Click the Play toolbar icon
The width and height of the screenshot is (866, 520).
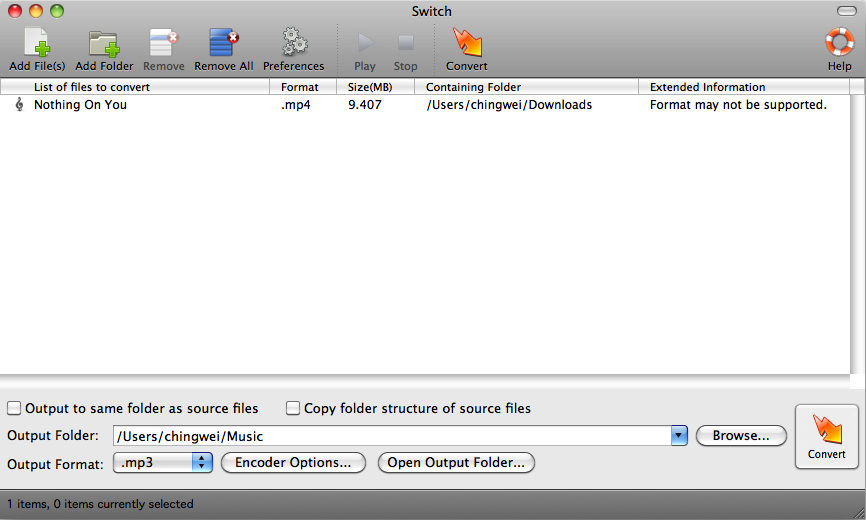pyautogui.click(x=365, y=43)
